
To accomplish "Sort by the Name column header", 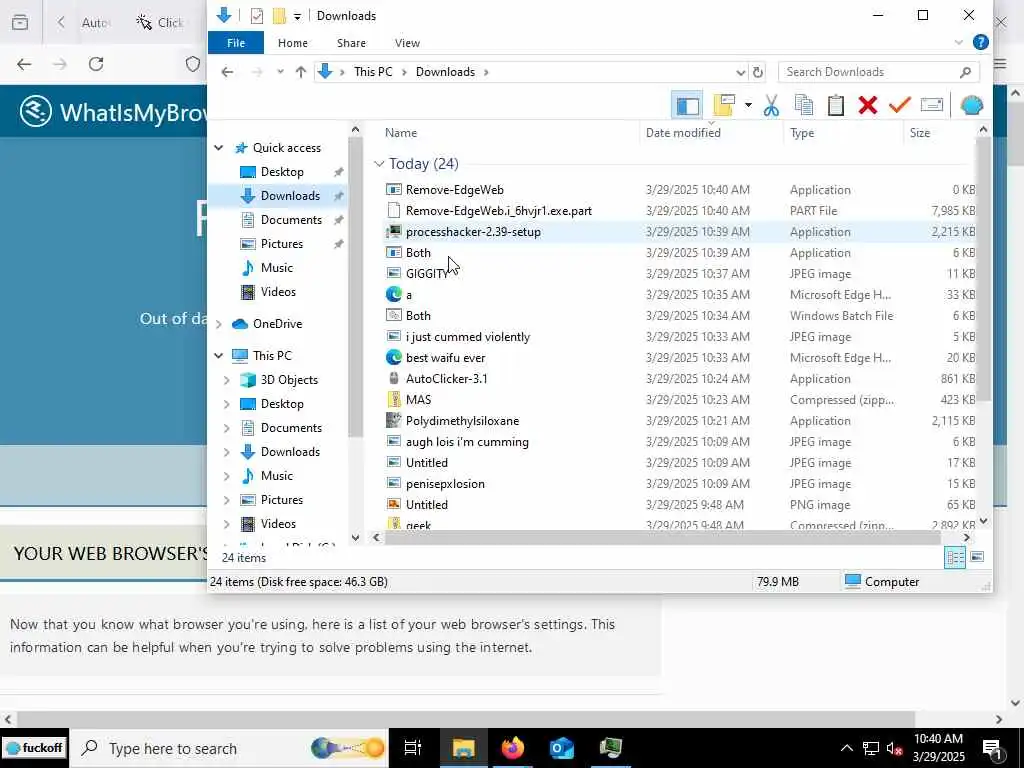I will click(401, 133).
